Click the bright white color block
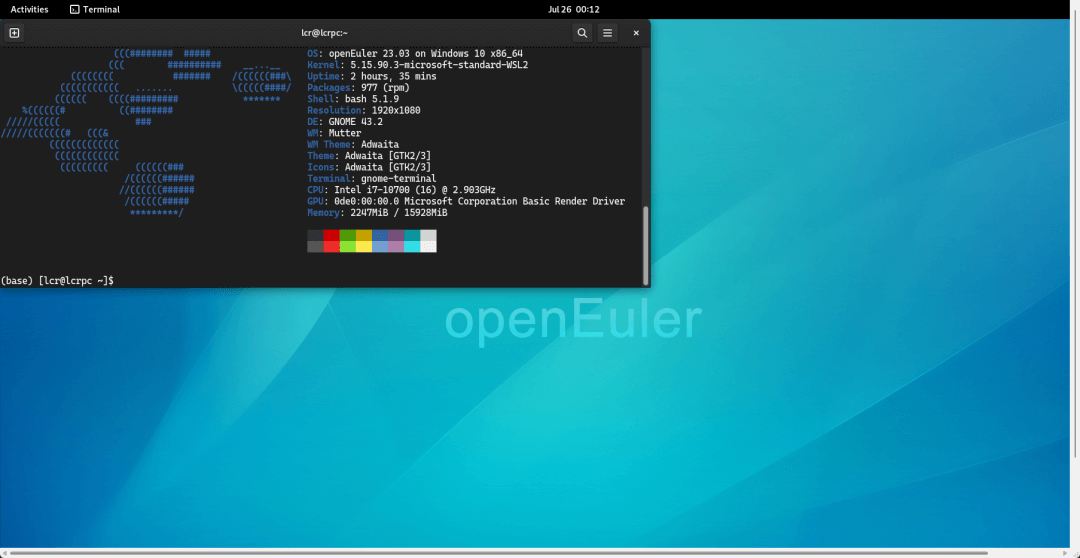 428,246
